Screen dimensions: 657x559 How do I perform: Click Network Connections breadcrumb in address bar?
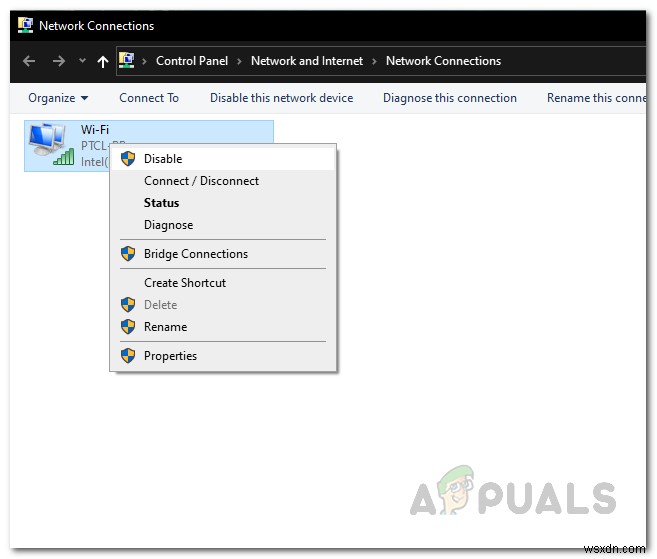pos(443,61)
